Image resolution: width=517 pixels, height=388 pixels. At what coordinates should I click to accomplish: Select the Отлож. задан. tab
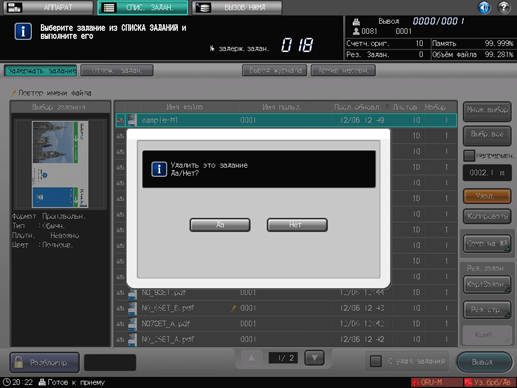(117, 70)
